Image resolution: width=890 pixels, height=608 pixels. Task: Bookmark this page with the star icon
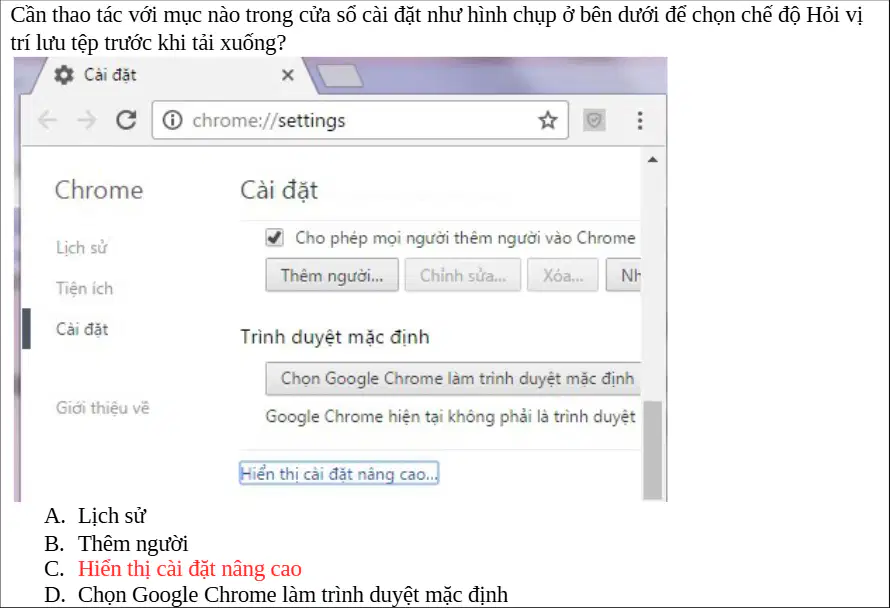tap(548, 120)
